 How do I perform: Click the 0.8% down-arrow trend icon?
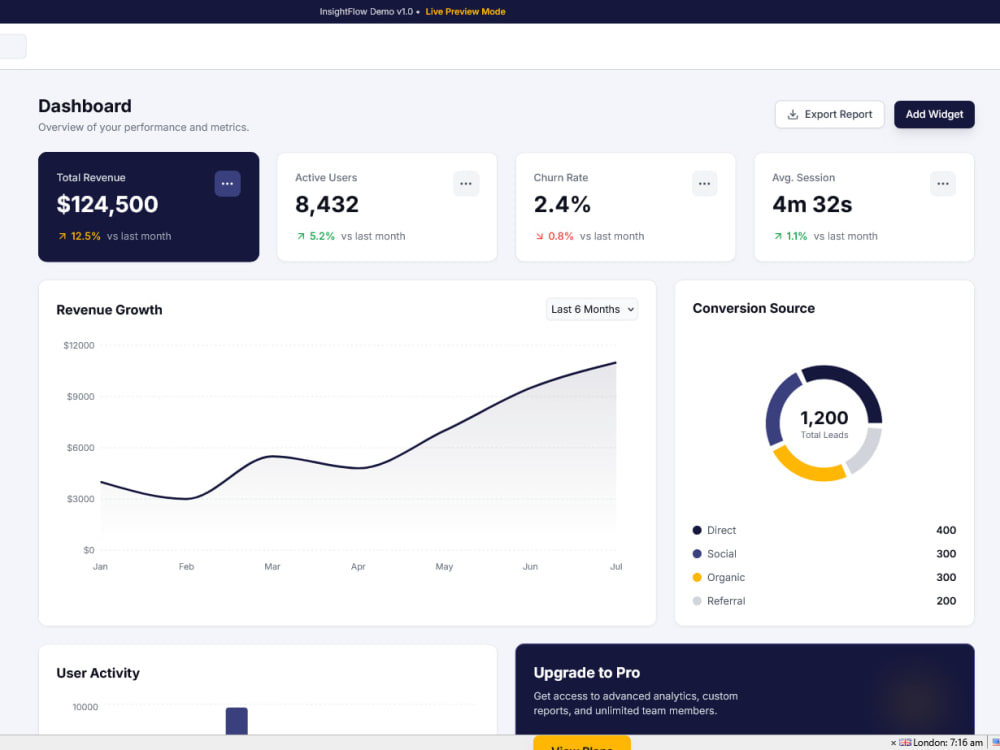[x=539, y=236]
